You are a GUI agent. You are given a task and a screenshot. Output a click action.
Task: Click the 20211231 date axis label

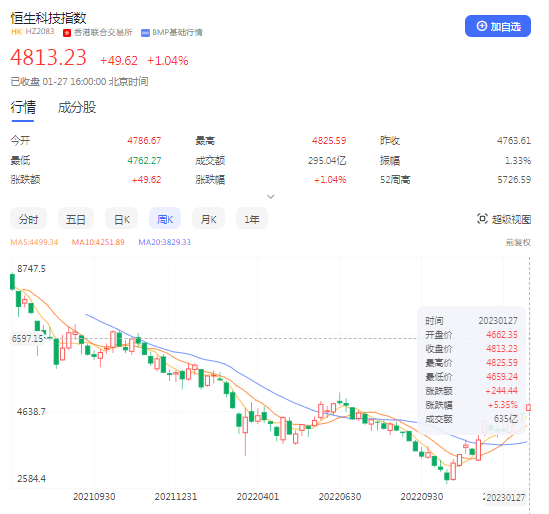176,496
